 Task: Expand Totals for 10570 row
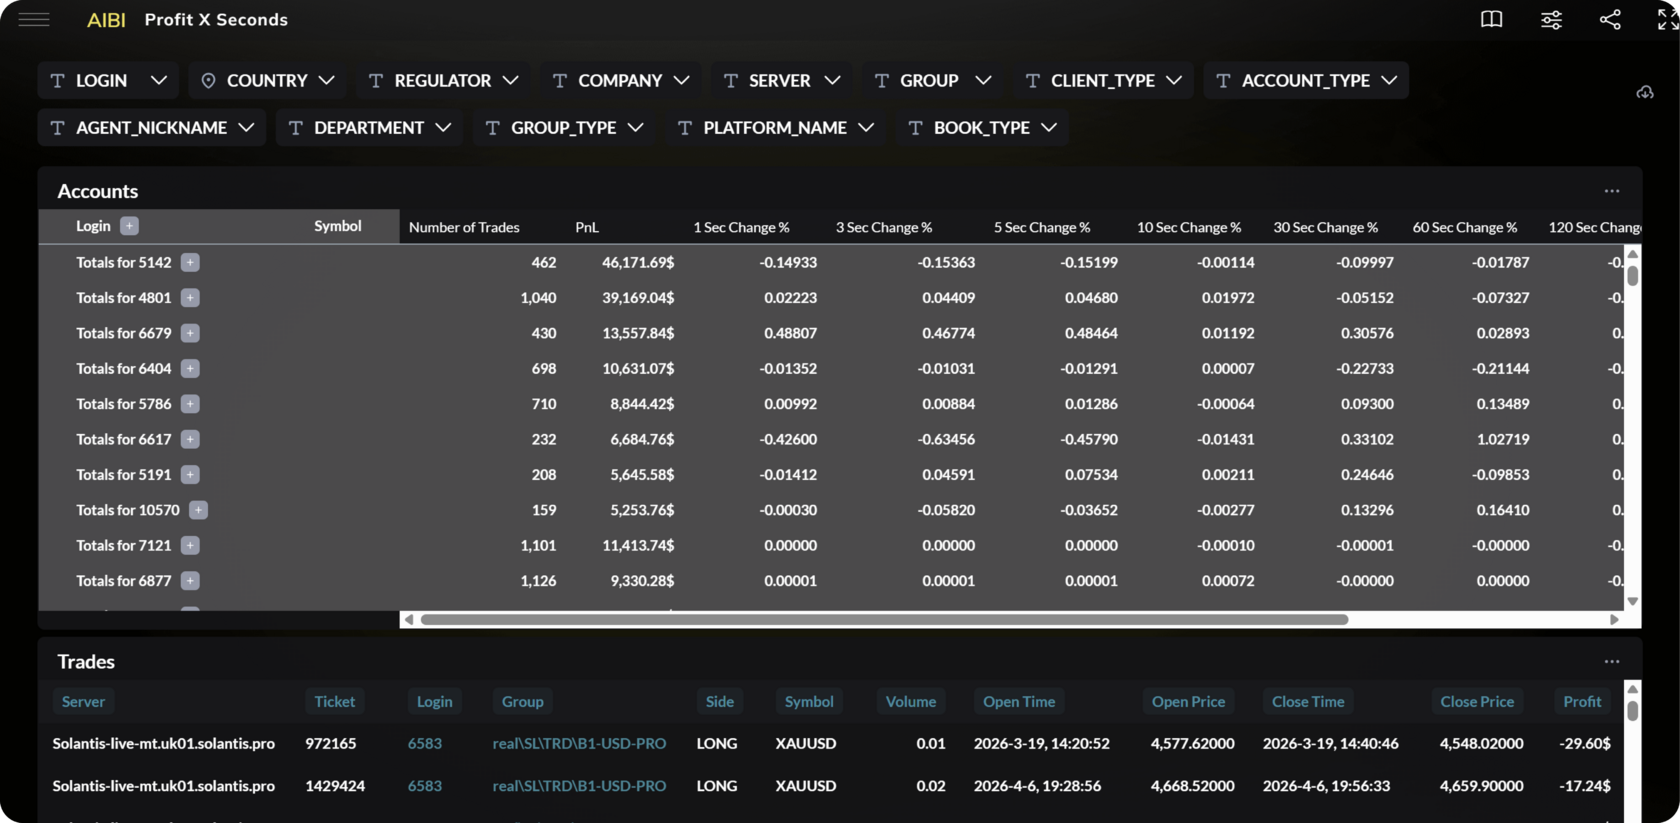tap(198, 510)
